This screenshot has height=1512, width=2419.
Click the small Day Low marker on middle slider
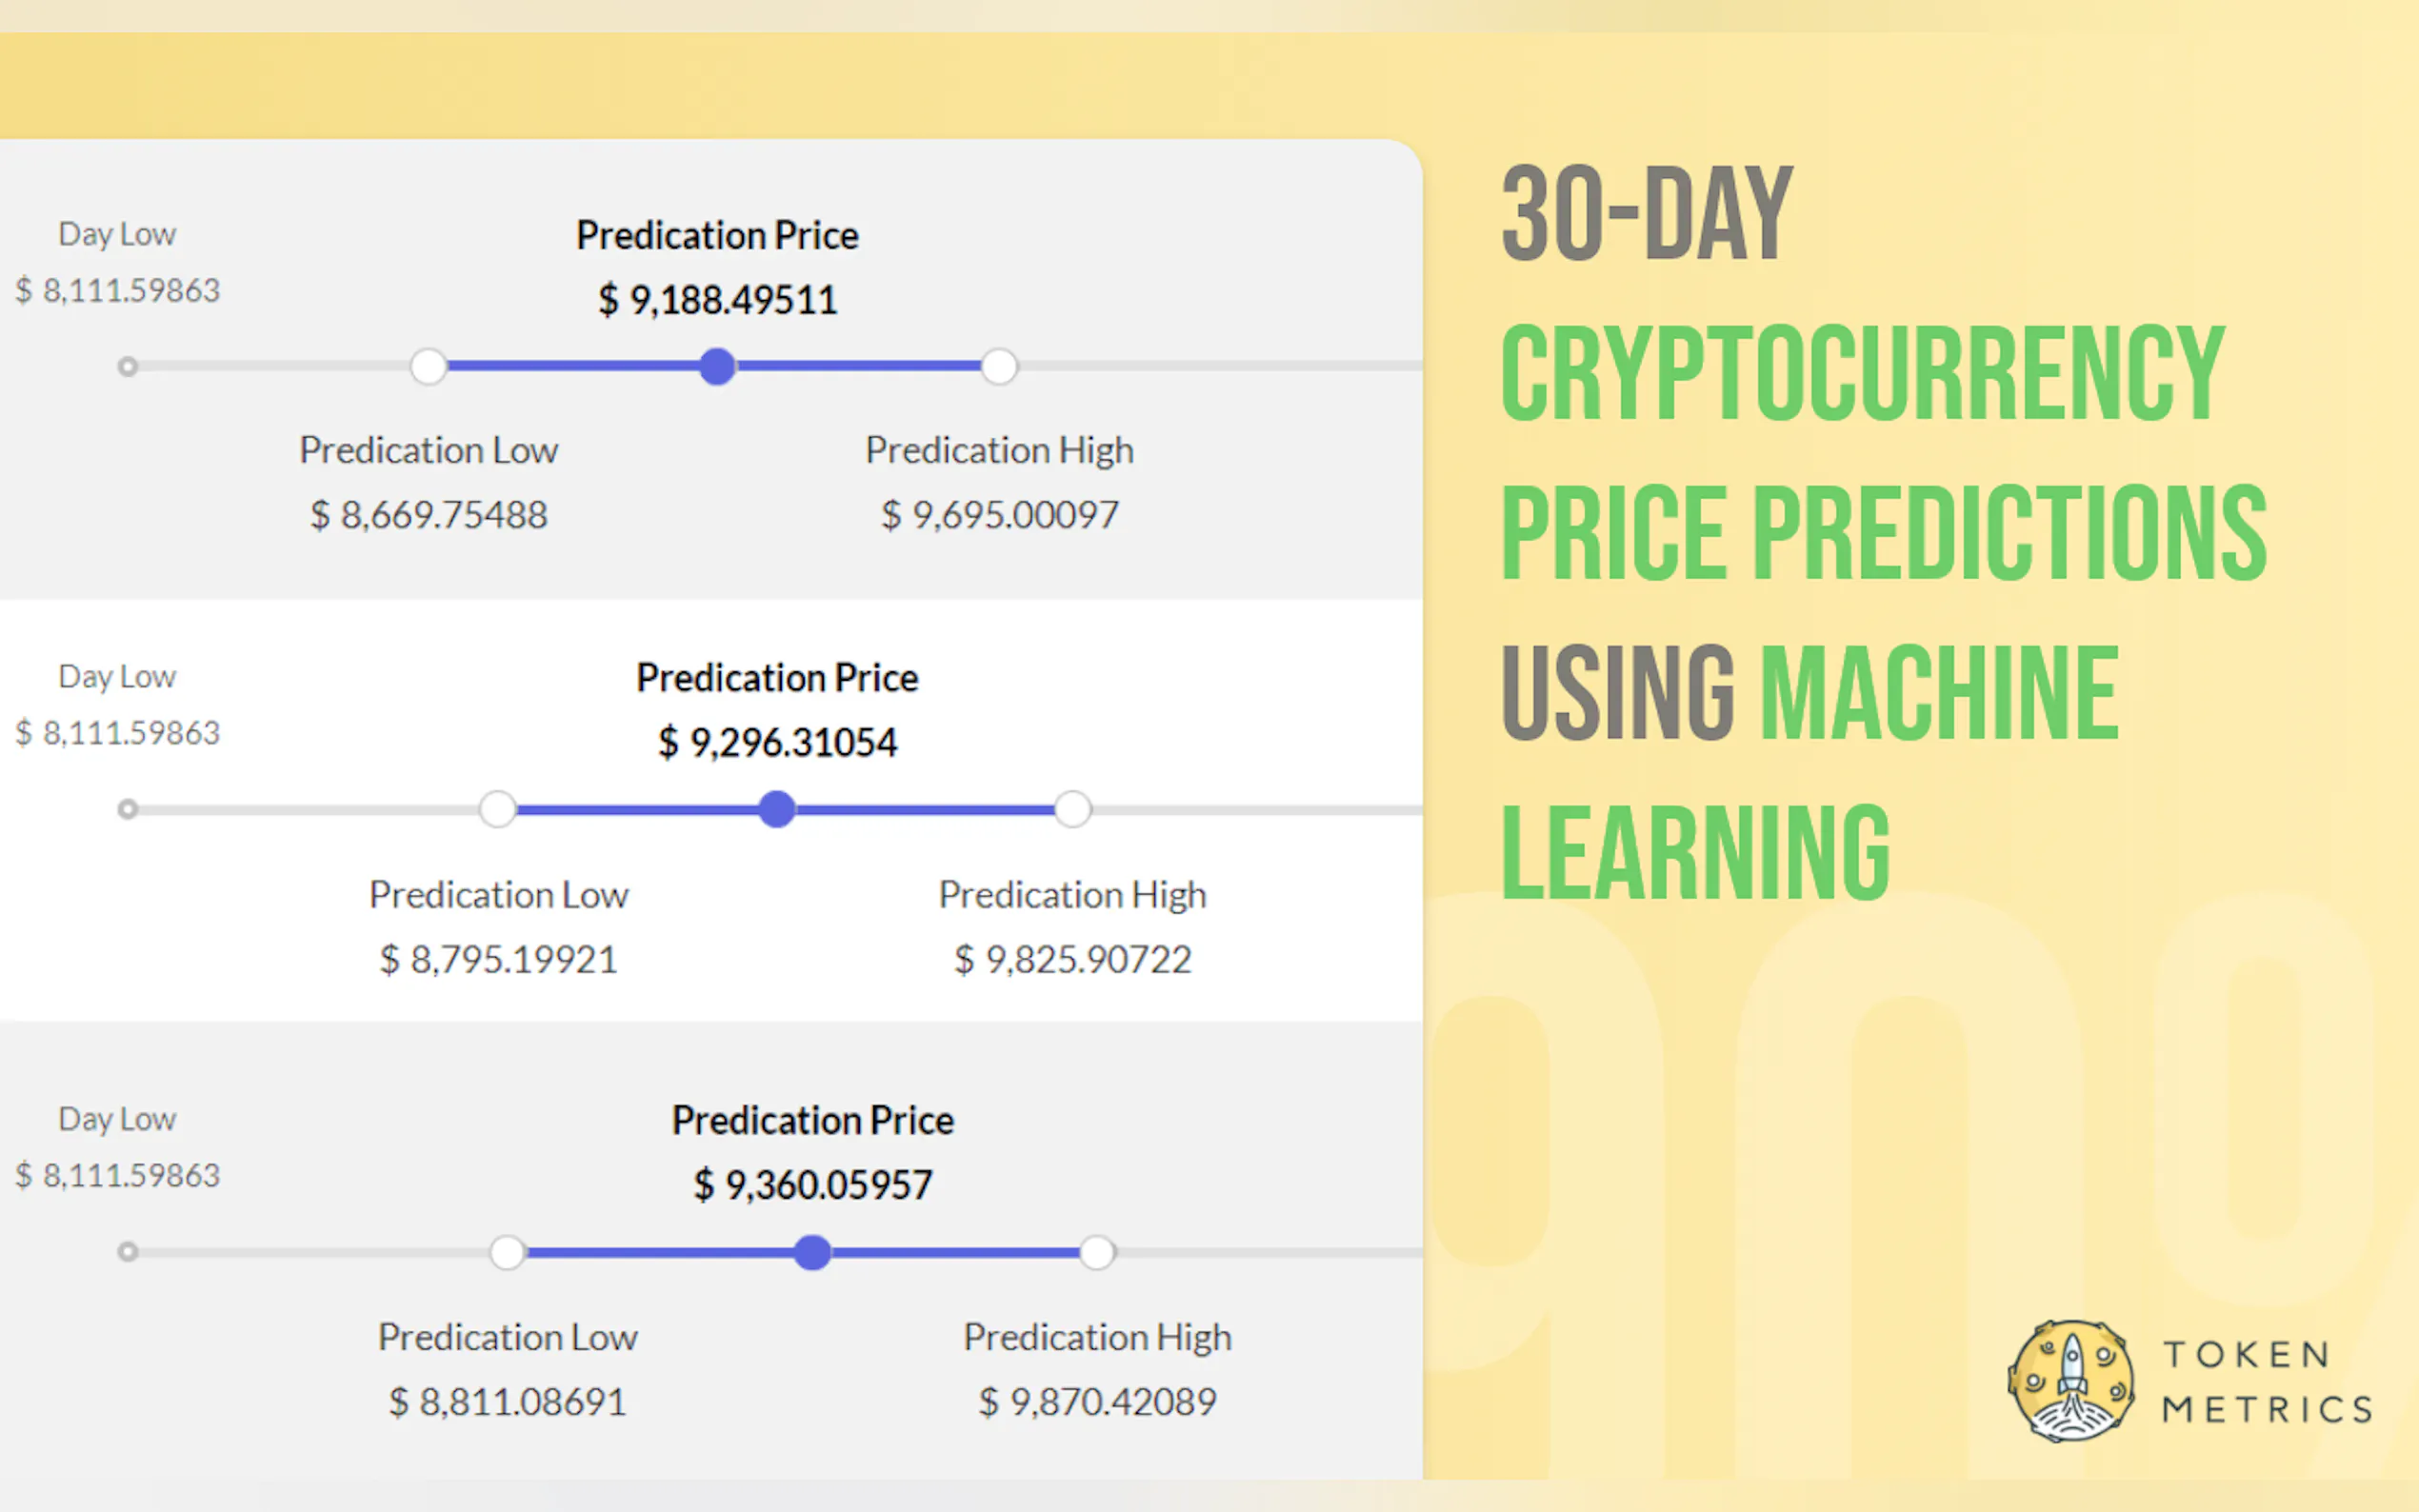click(127, 809)
